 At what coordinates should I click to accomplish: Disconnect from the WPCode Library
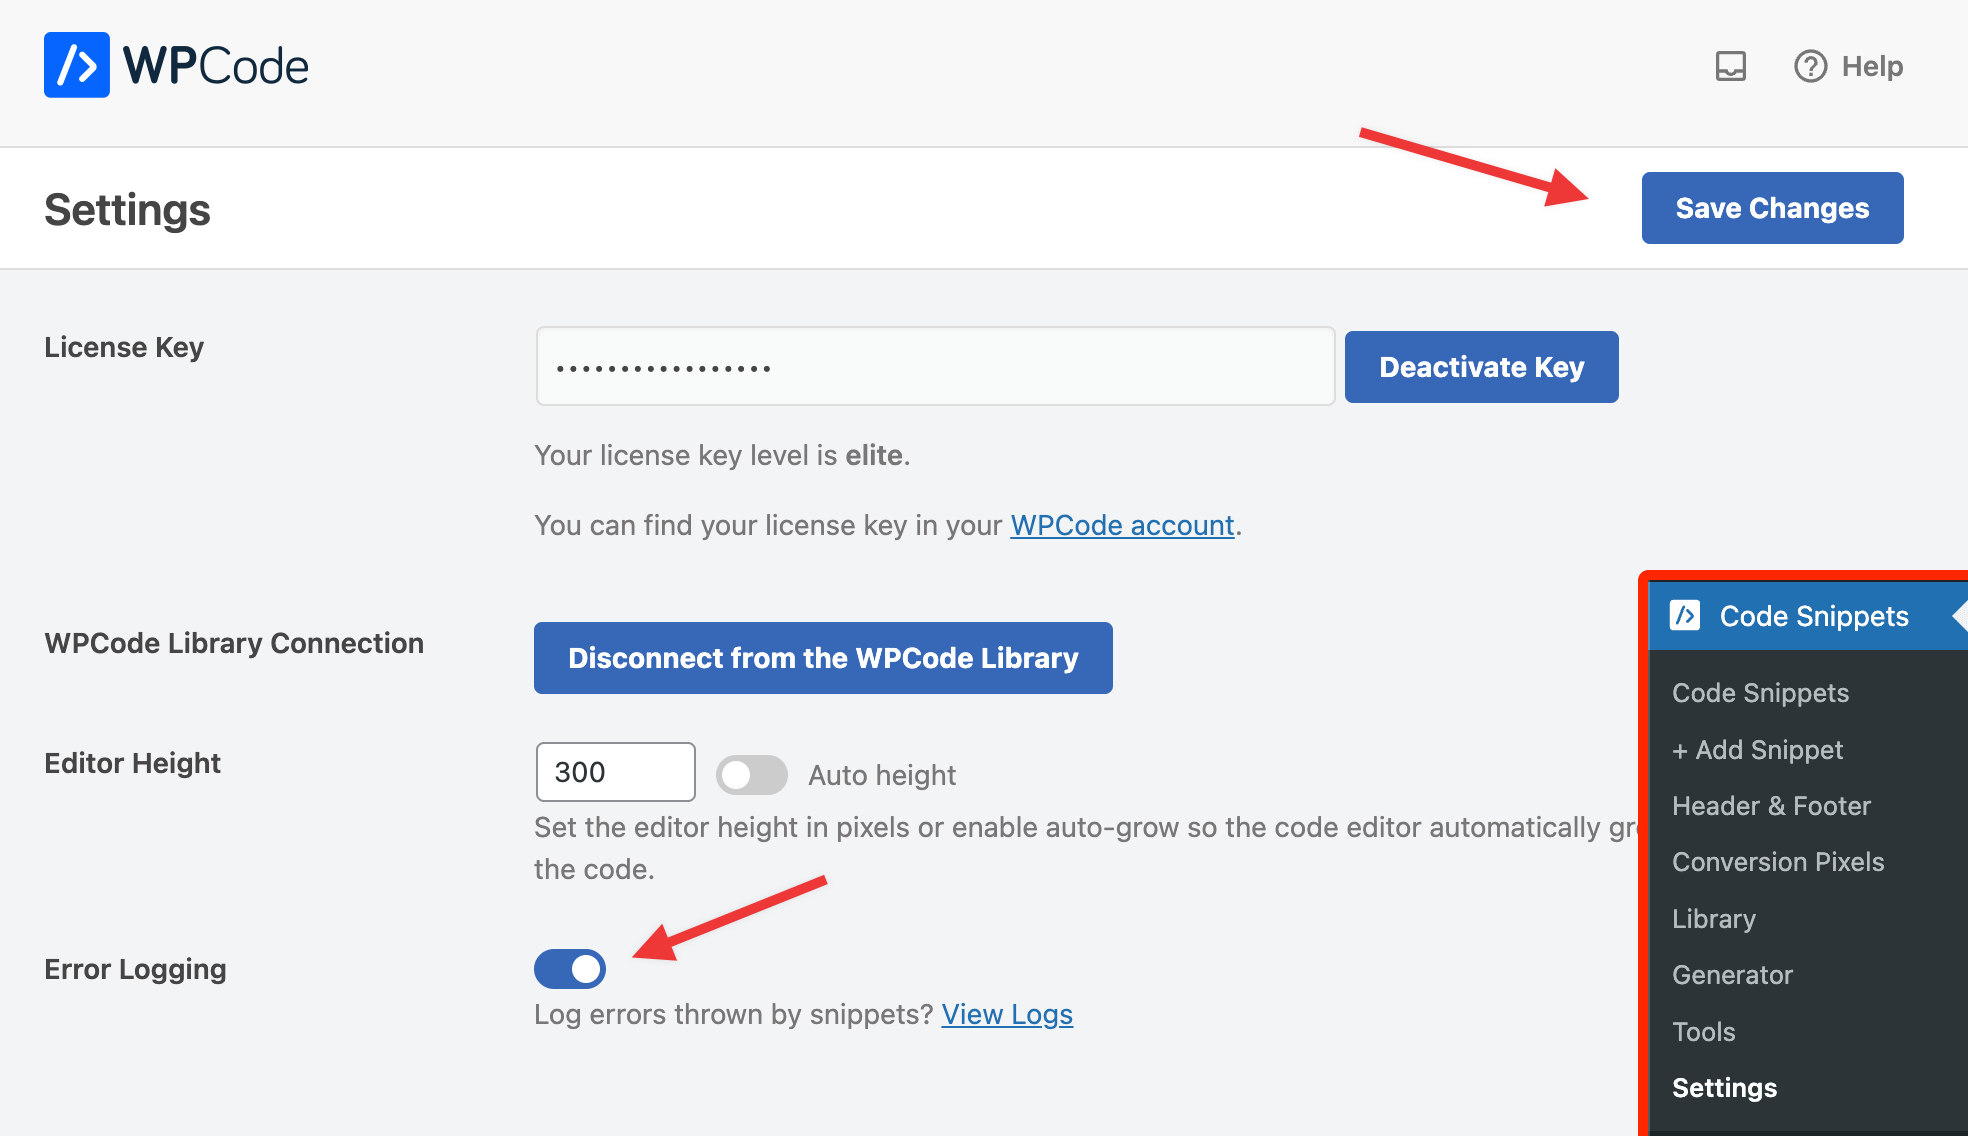click(x=822, y=657)
